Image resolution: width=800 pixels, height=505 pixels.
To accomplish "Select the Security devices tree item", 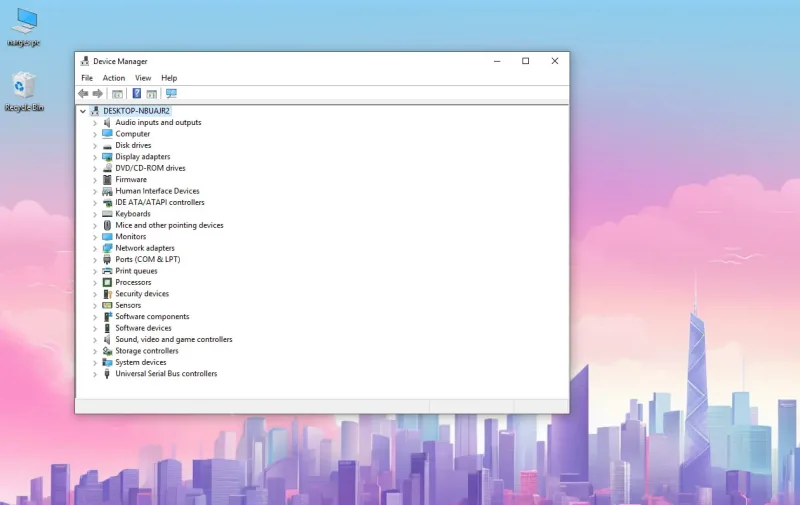I will coord(142,293).
